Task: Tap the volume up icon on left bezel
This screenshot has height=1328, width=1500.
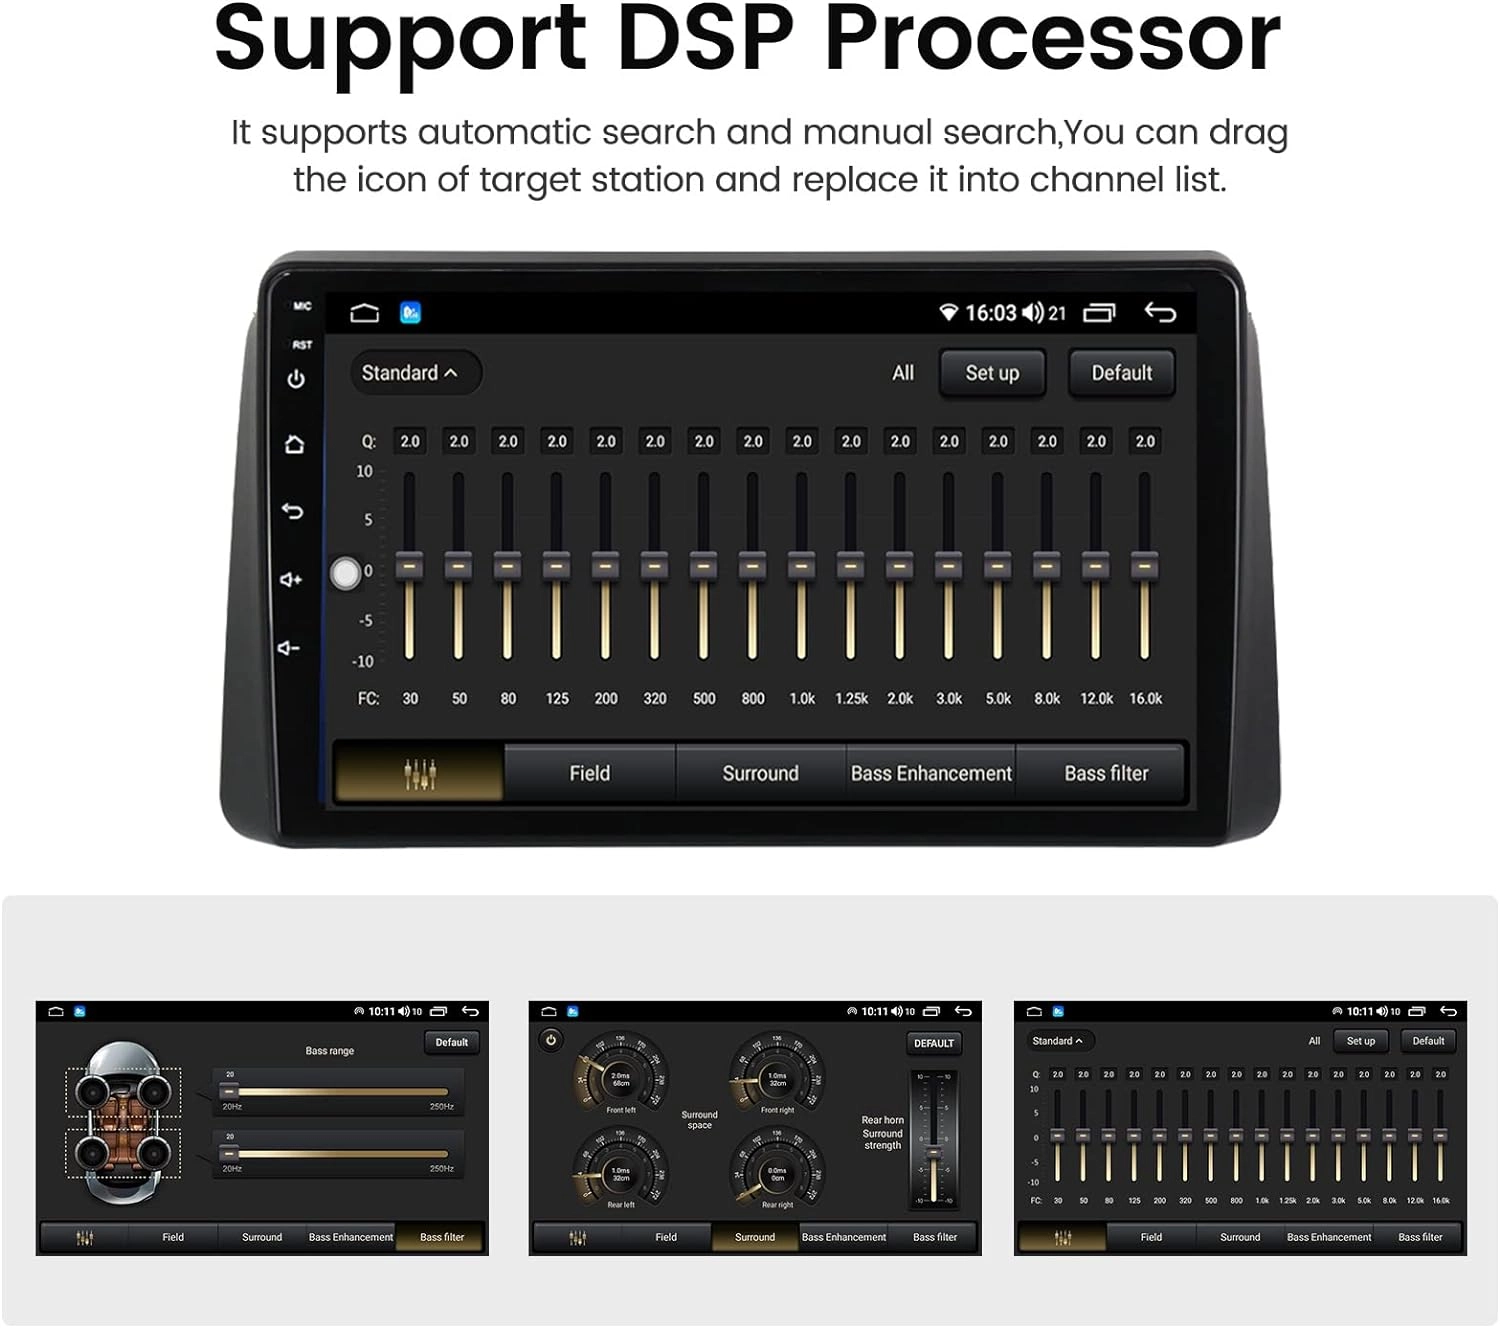Action: (x=291, y=579)
